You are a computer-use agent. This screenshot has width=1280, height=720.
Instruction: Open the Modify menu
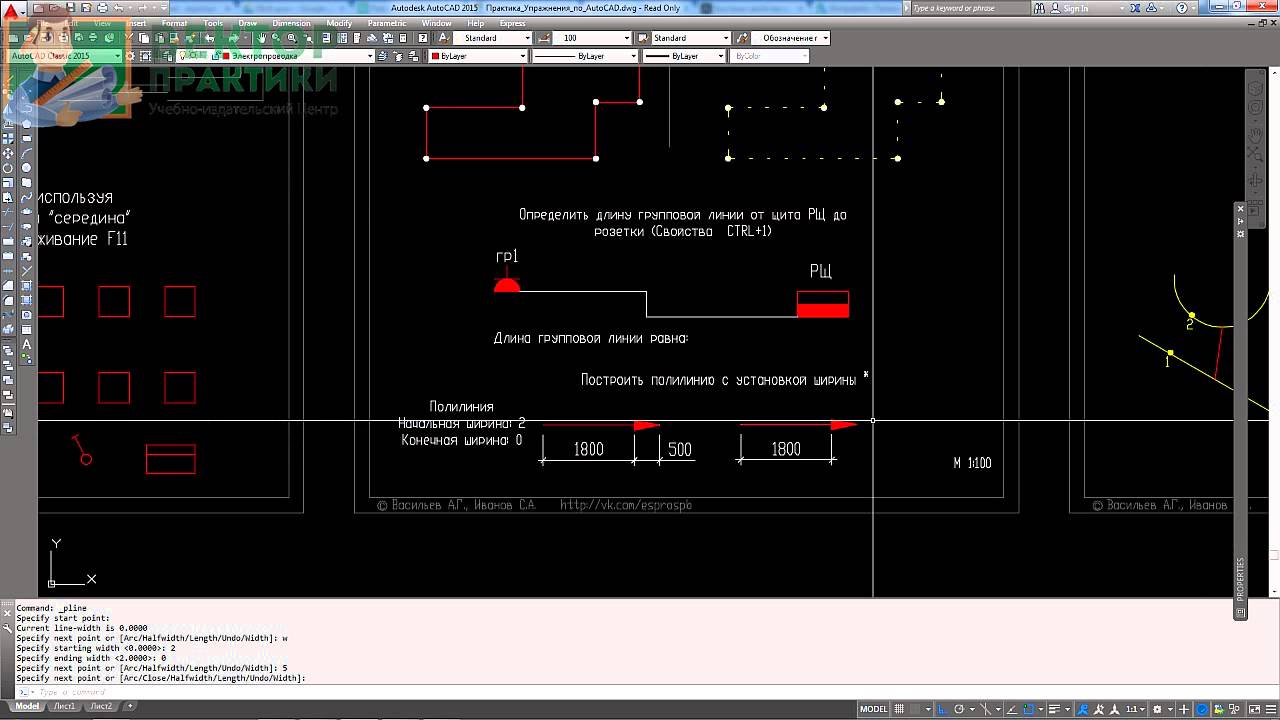tap(339, 23)
